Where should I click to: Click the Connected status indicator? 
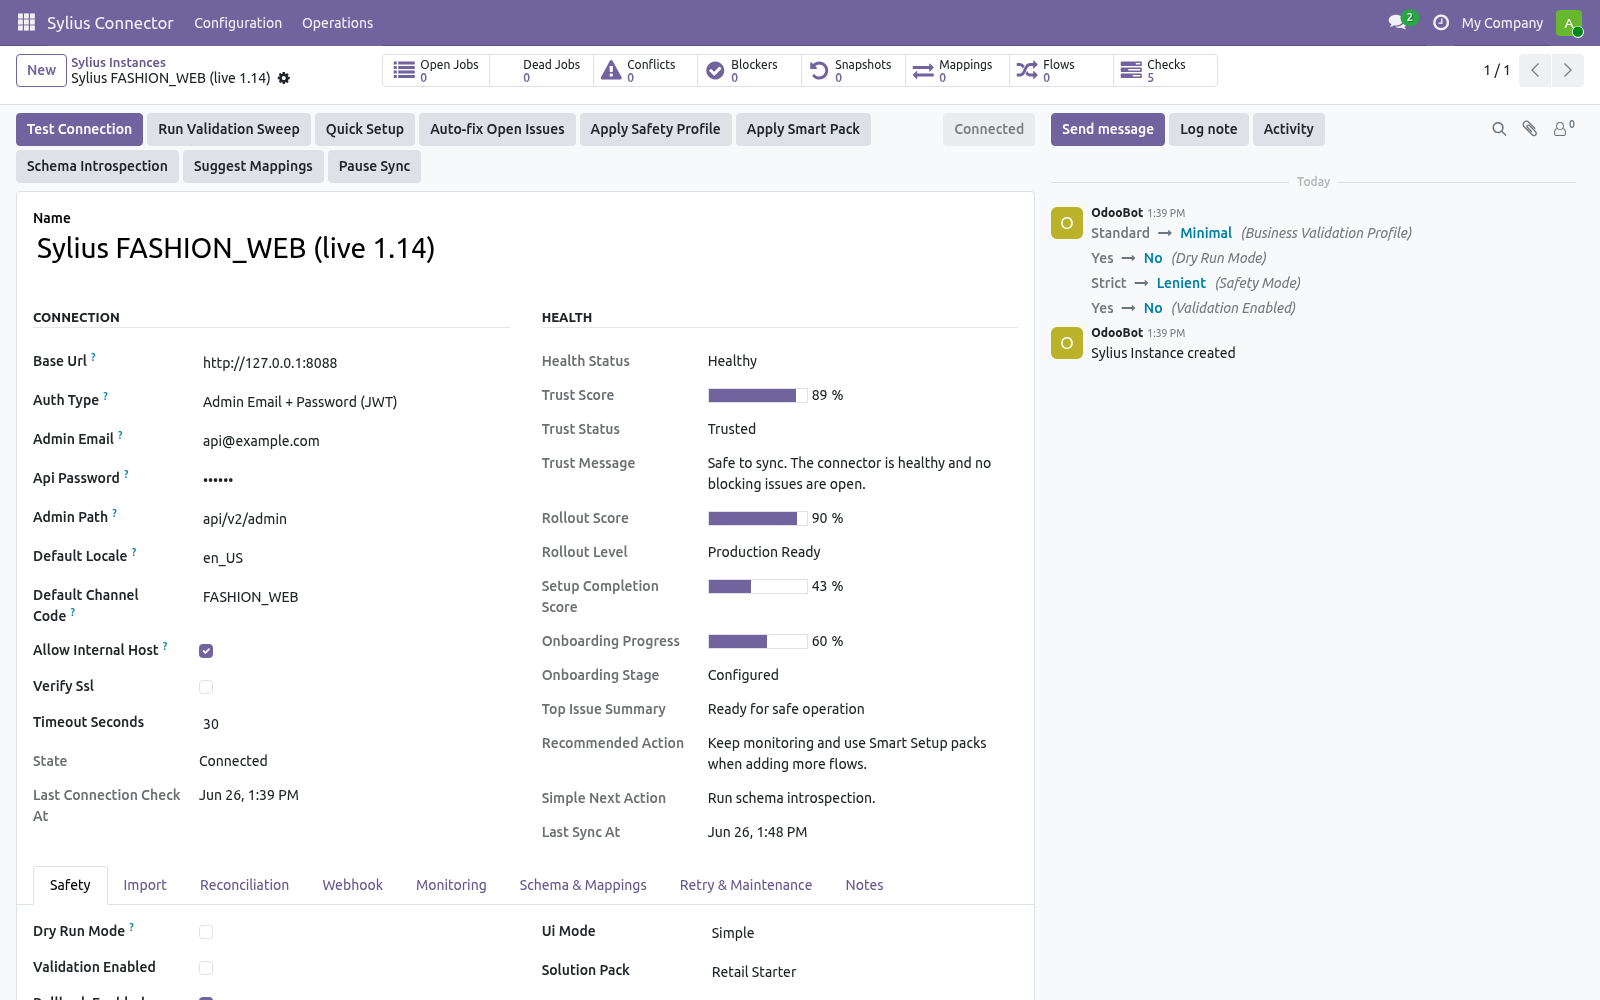(x=989, y=129)
